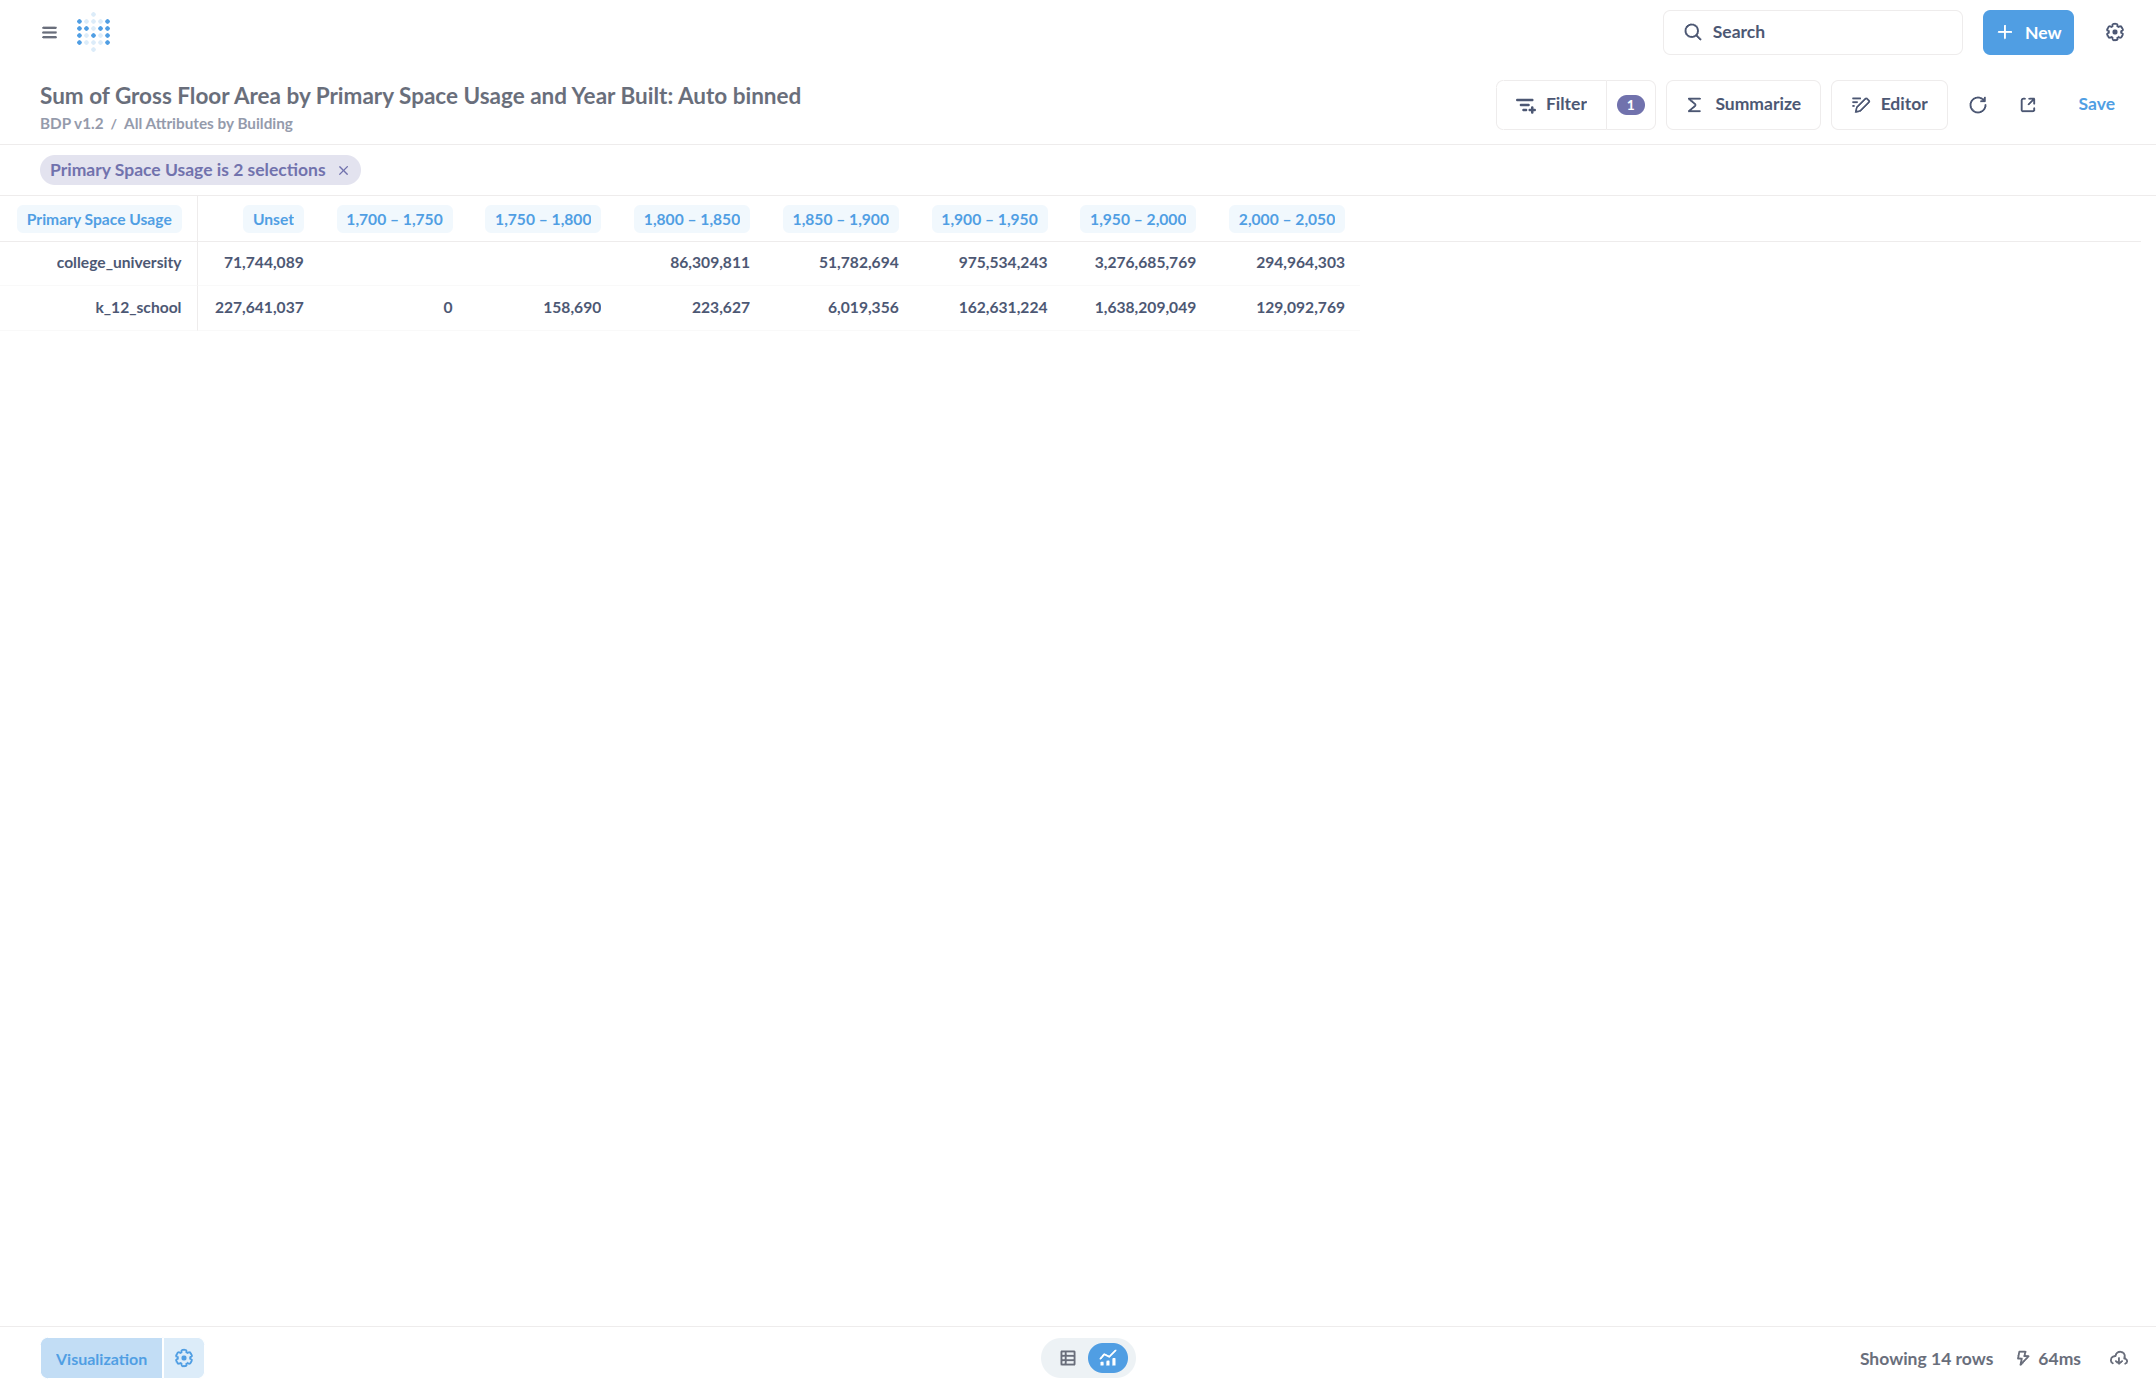This screenshot has height=1389, width=2156.
Task: Open the New item menu
Action: 2027,33
